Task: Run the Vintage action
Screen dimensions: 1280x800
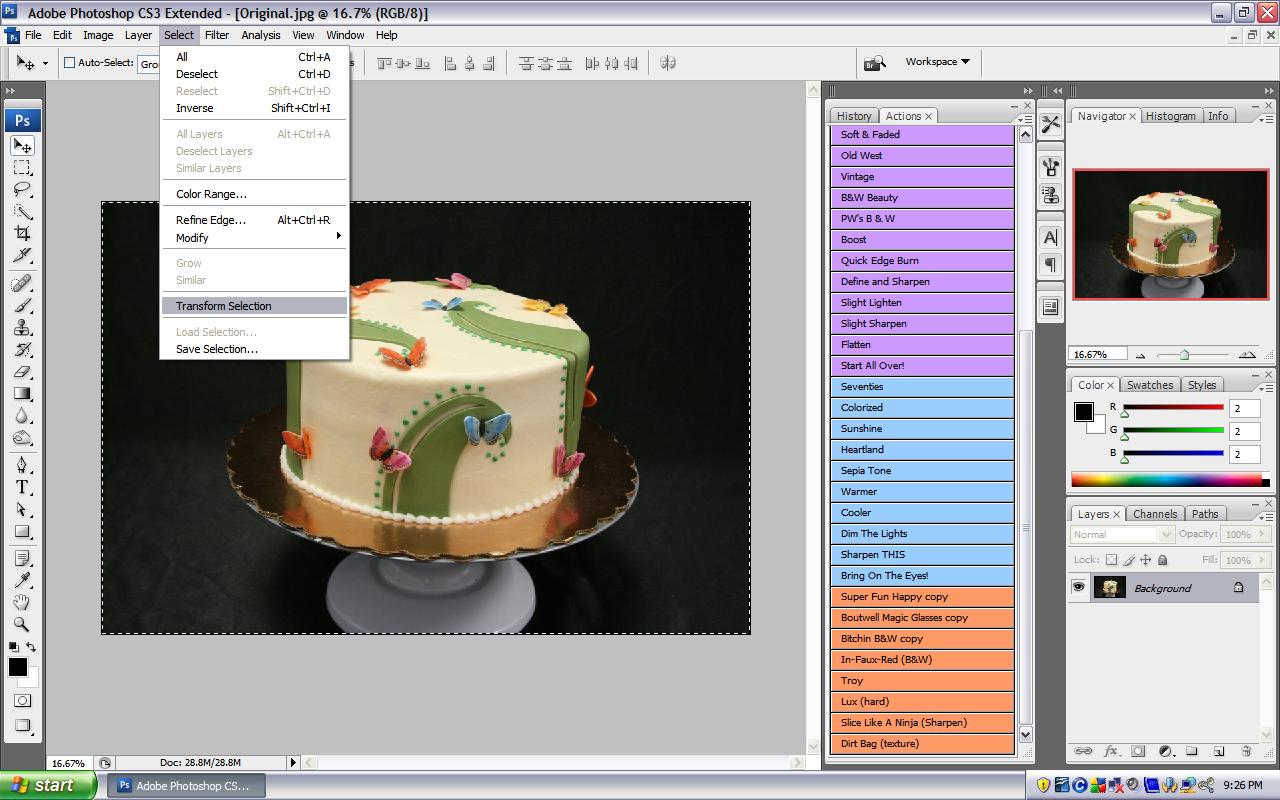Action: click(922, 177)
